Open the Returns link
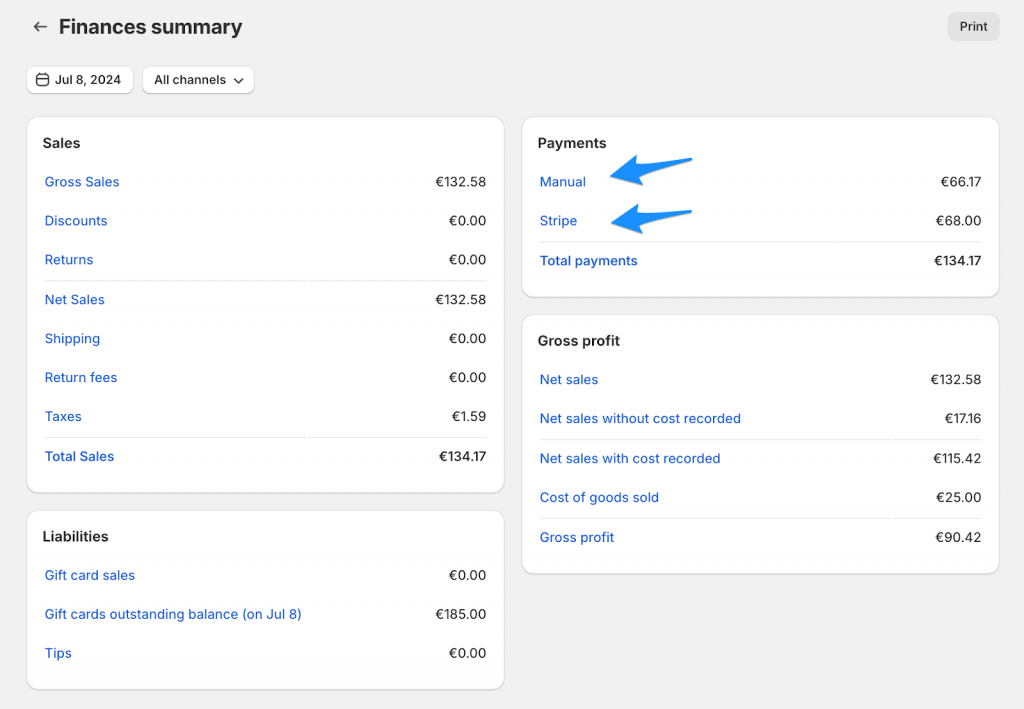The width and height of the screenshot is (1024, 709). (69, 260)
